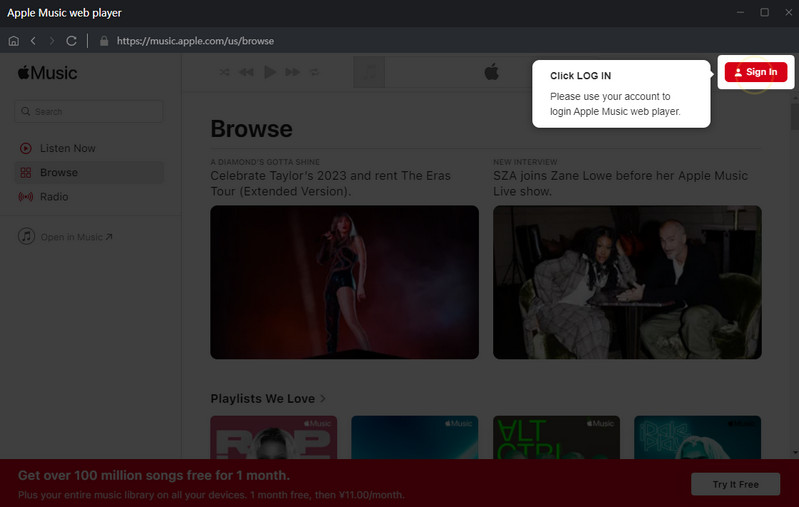The width and height of the screenshot is (799, 507).
Task: Toggle shuffle in the player bar
Action: click(224, 72)
